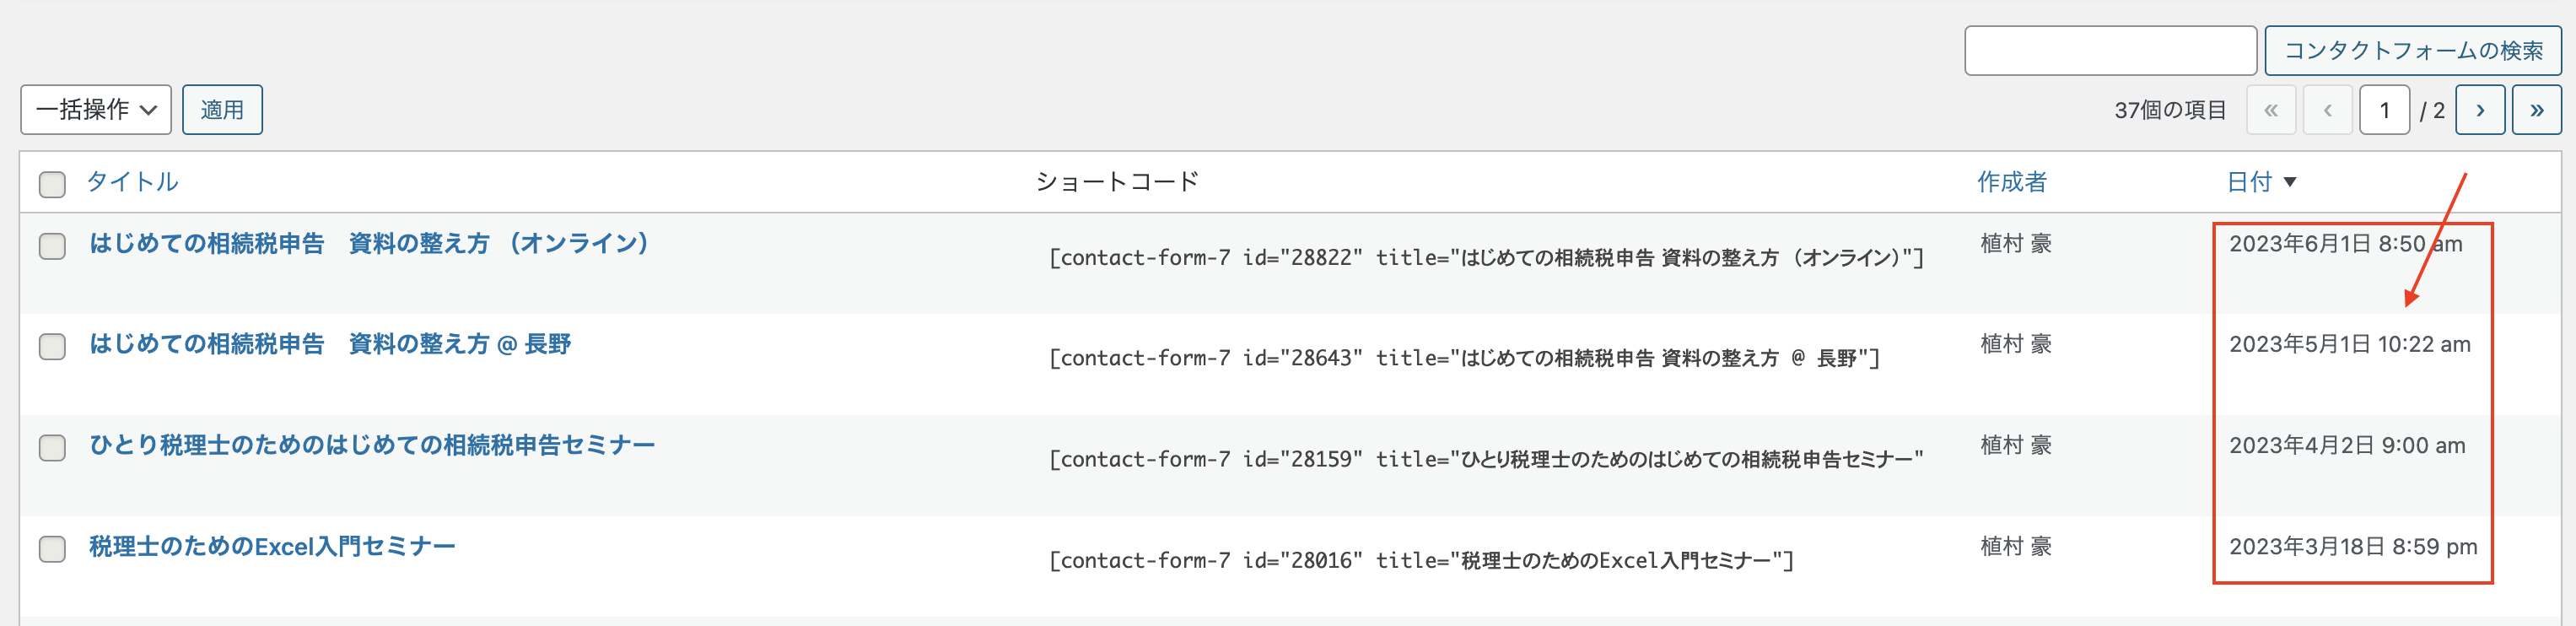The image size is (2576, 626).
Task: Check the box for オンライン form row
Action: pyautogui.click(x=52, y=246)
